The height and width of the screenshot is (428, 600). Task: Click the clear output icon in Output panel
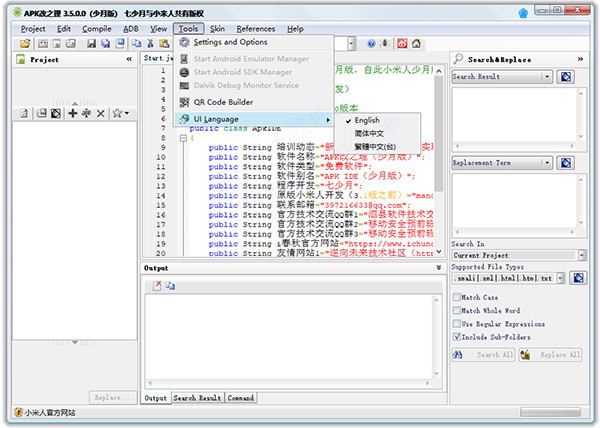pyautogui.click(x=157, y=286)
